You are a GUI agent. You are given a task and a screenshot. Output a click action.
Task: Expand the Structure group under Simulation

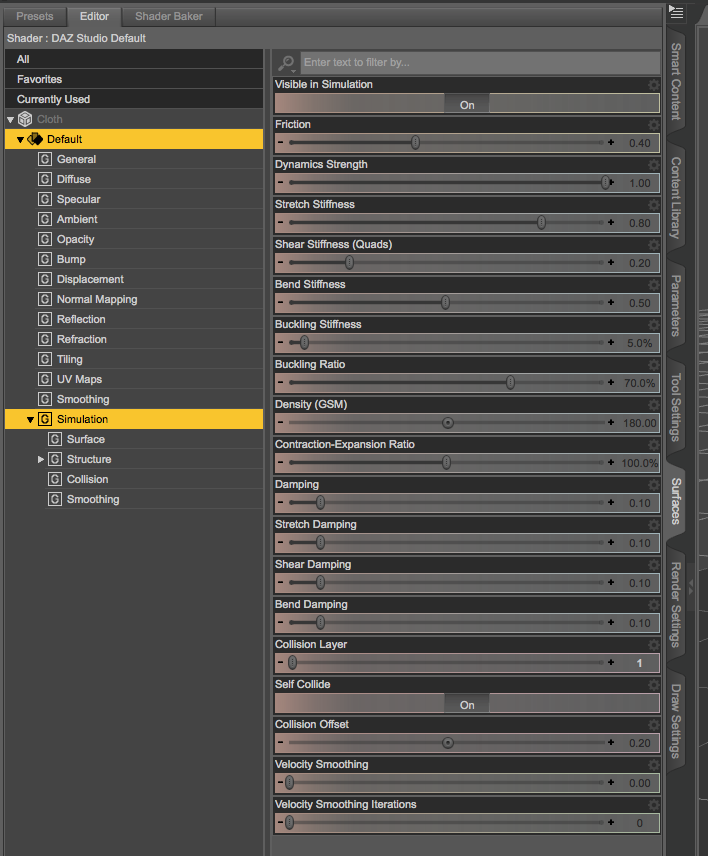pos(41,459)
